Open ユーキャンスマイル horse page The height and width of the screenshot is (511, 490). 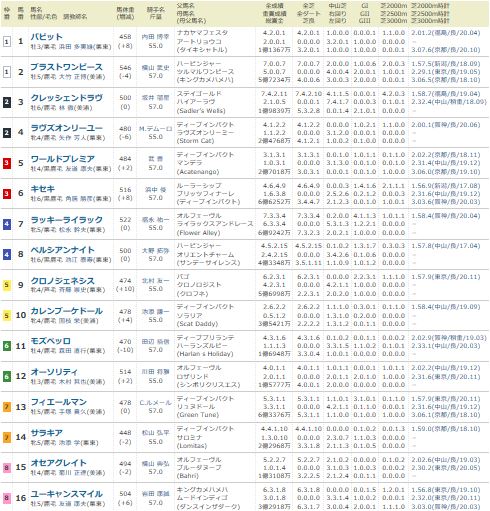67,494
